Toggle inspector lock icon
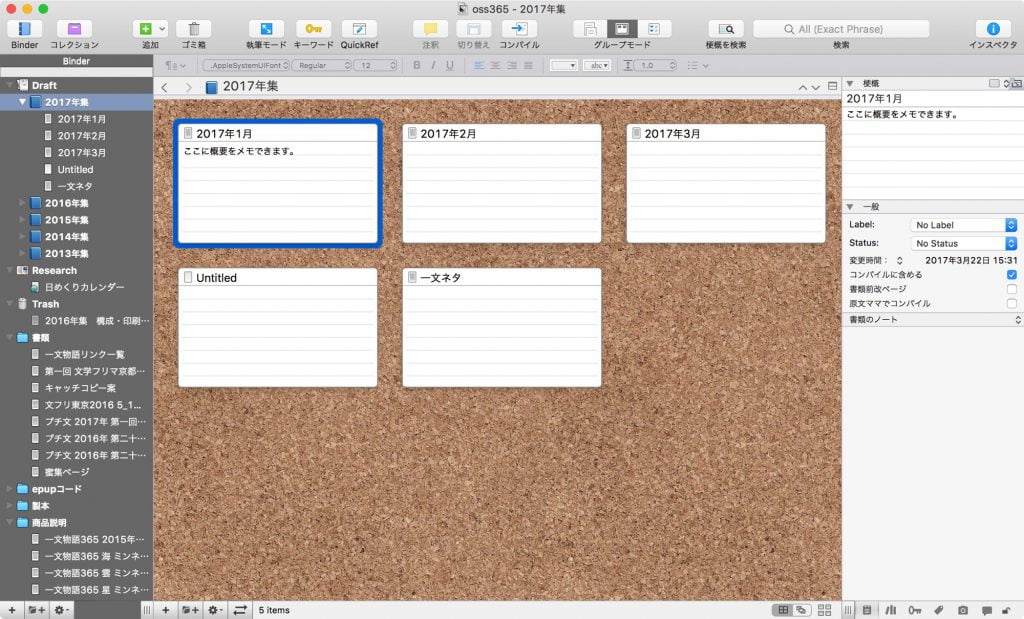 click(1006, 610)
